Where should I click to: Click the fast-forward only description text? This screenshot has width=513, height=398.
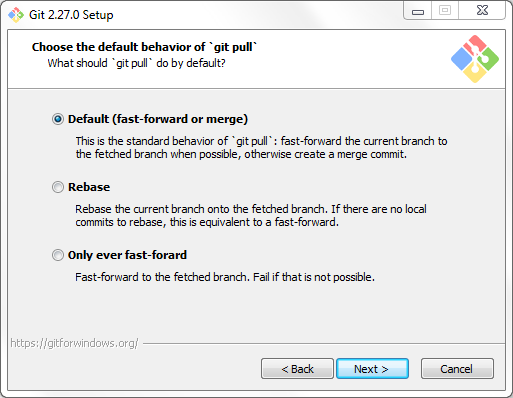tap(225, 277)
